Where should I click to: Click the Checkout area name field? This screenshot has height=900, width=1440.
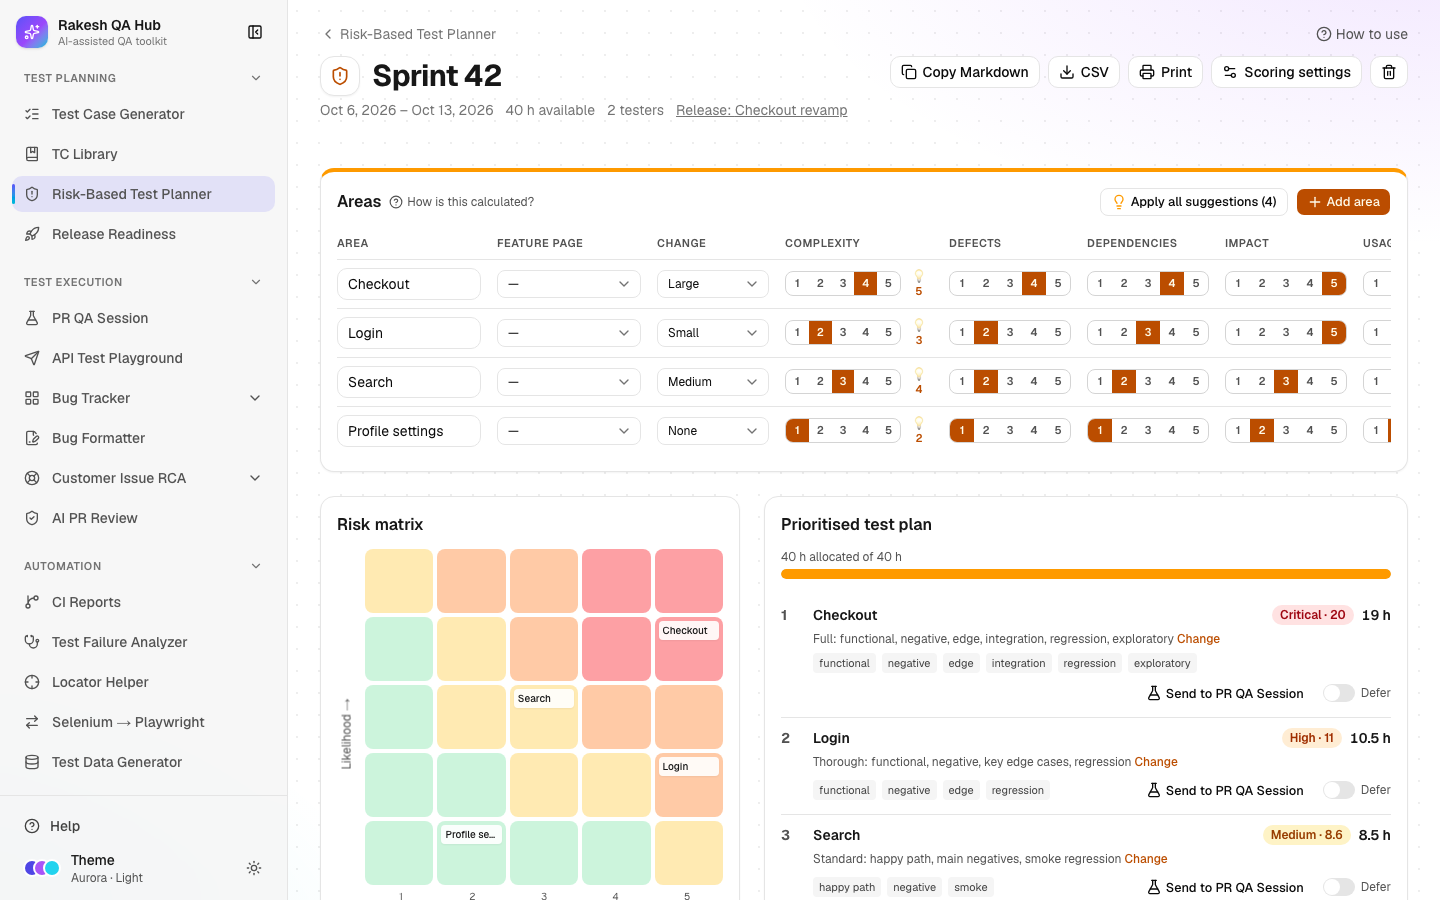[x=409, y=284]
